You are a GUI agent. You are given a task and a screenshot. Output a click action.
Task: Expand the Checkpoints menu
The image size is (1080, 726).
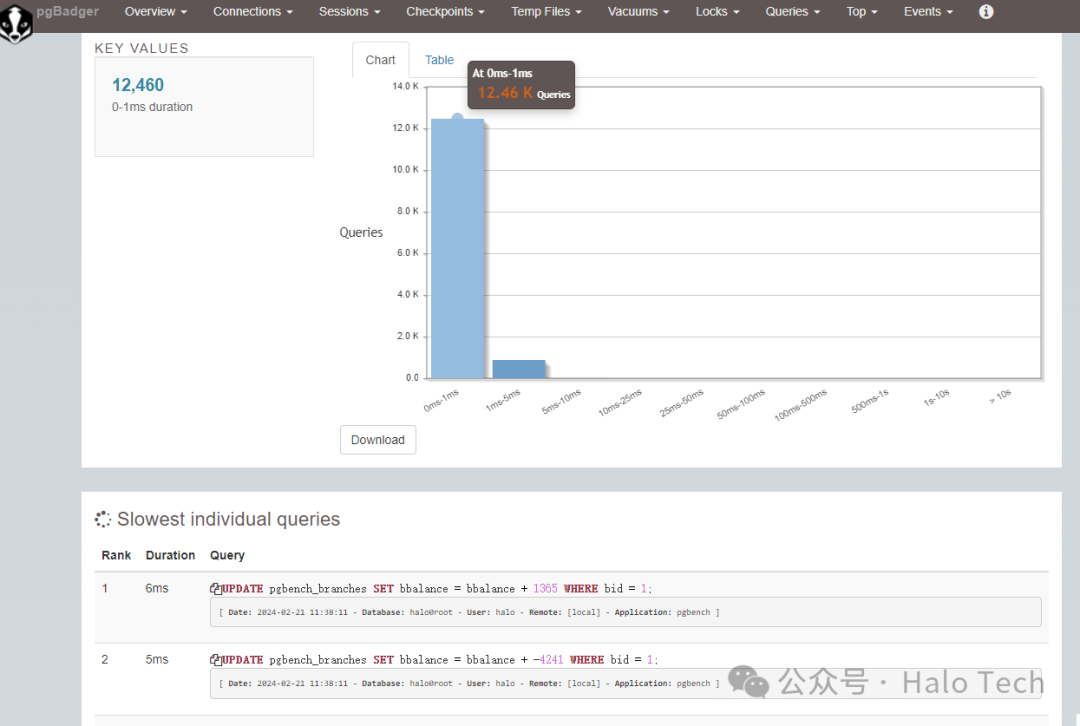pos(445,12)
